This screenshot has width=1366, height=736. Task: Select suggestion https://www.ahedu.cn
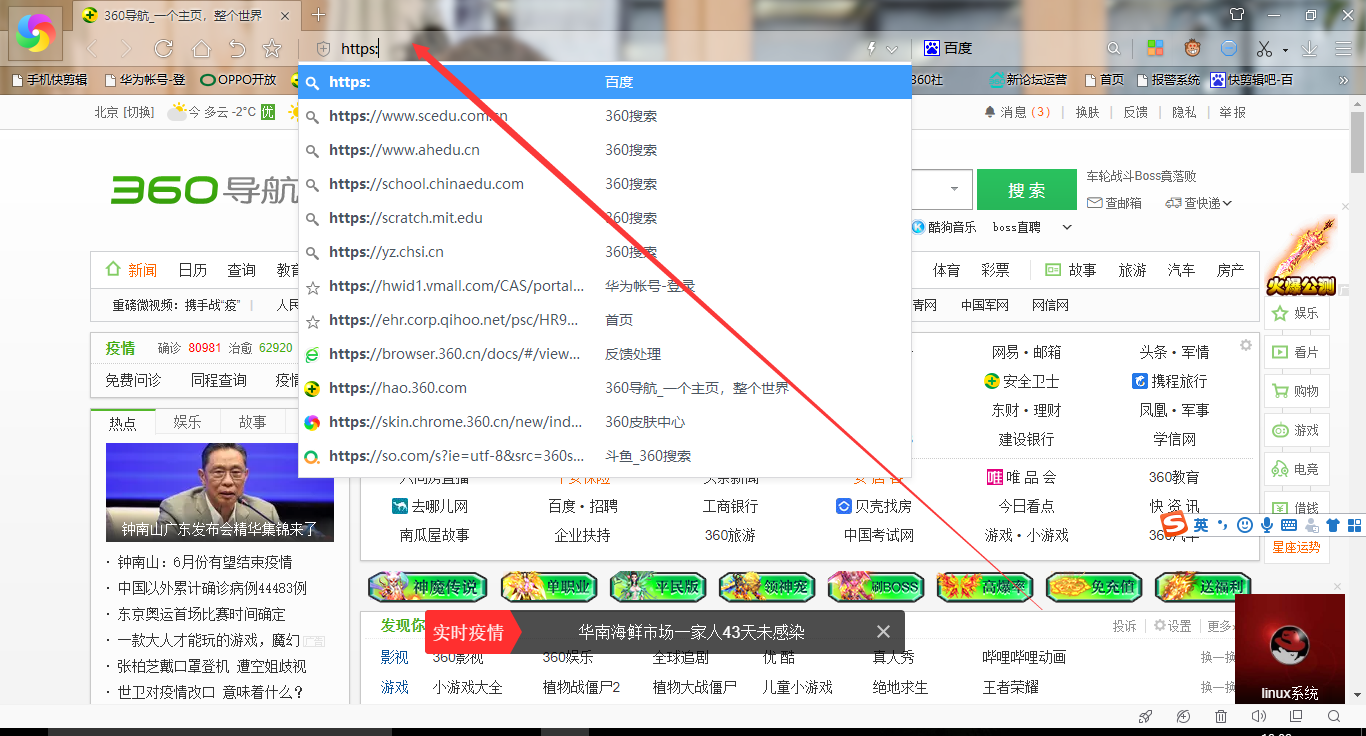[x=605, y=150]
